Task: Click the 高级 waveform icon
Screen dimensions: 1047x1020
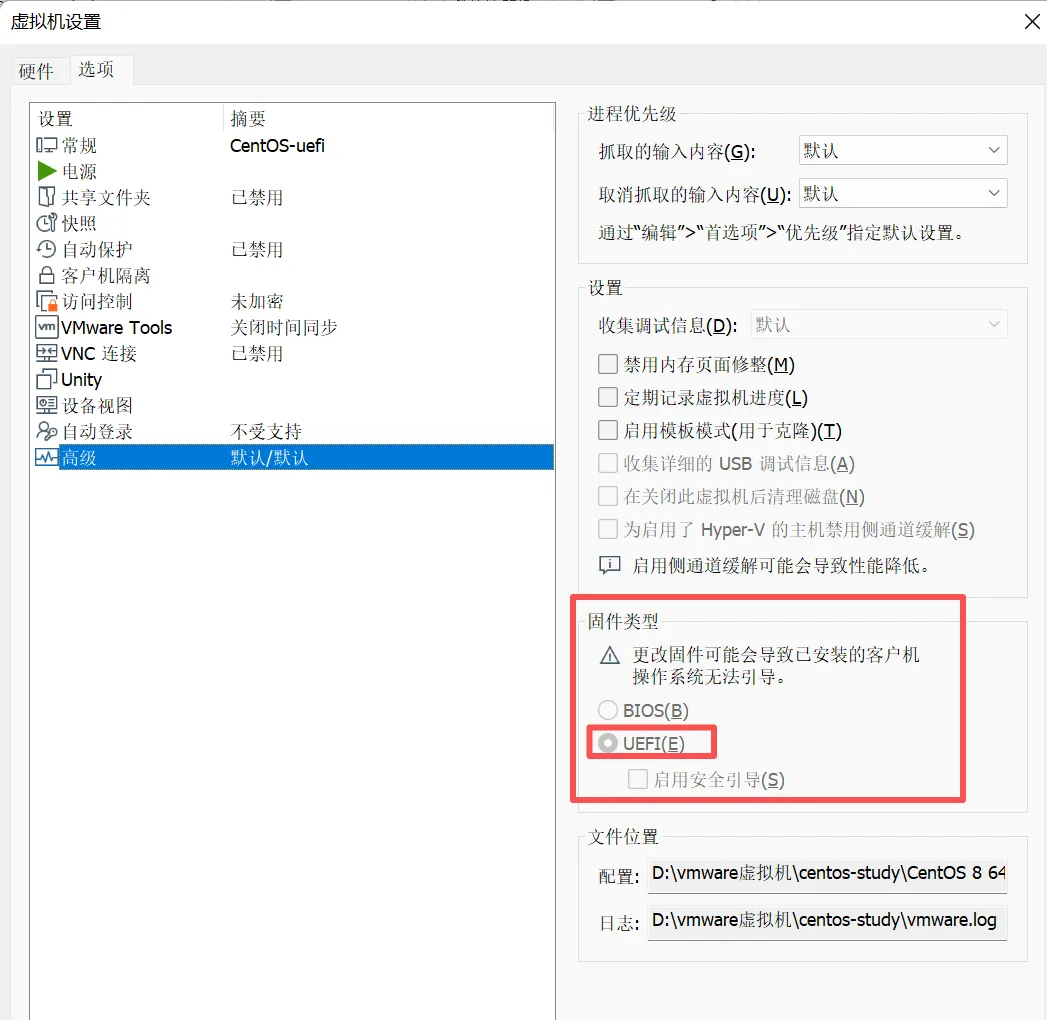Action: [46, 457]
